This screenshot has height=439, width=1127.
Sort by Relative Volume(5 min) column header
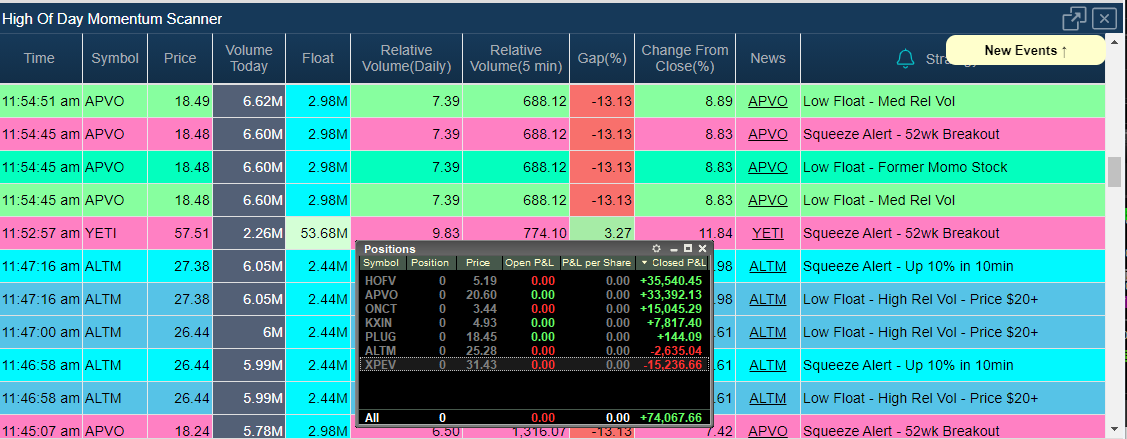point(516,58)
